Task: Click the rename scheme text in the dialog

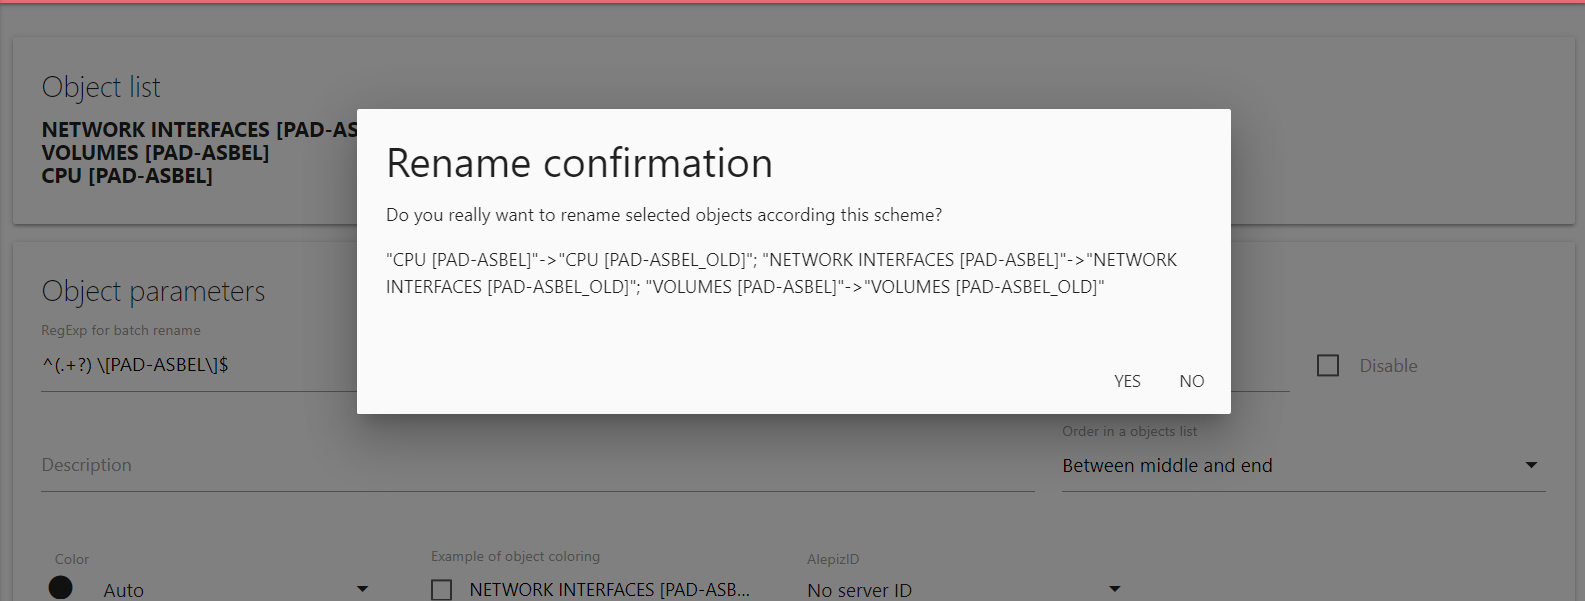Action: click(x=781, y=273)
